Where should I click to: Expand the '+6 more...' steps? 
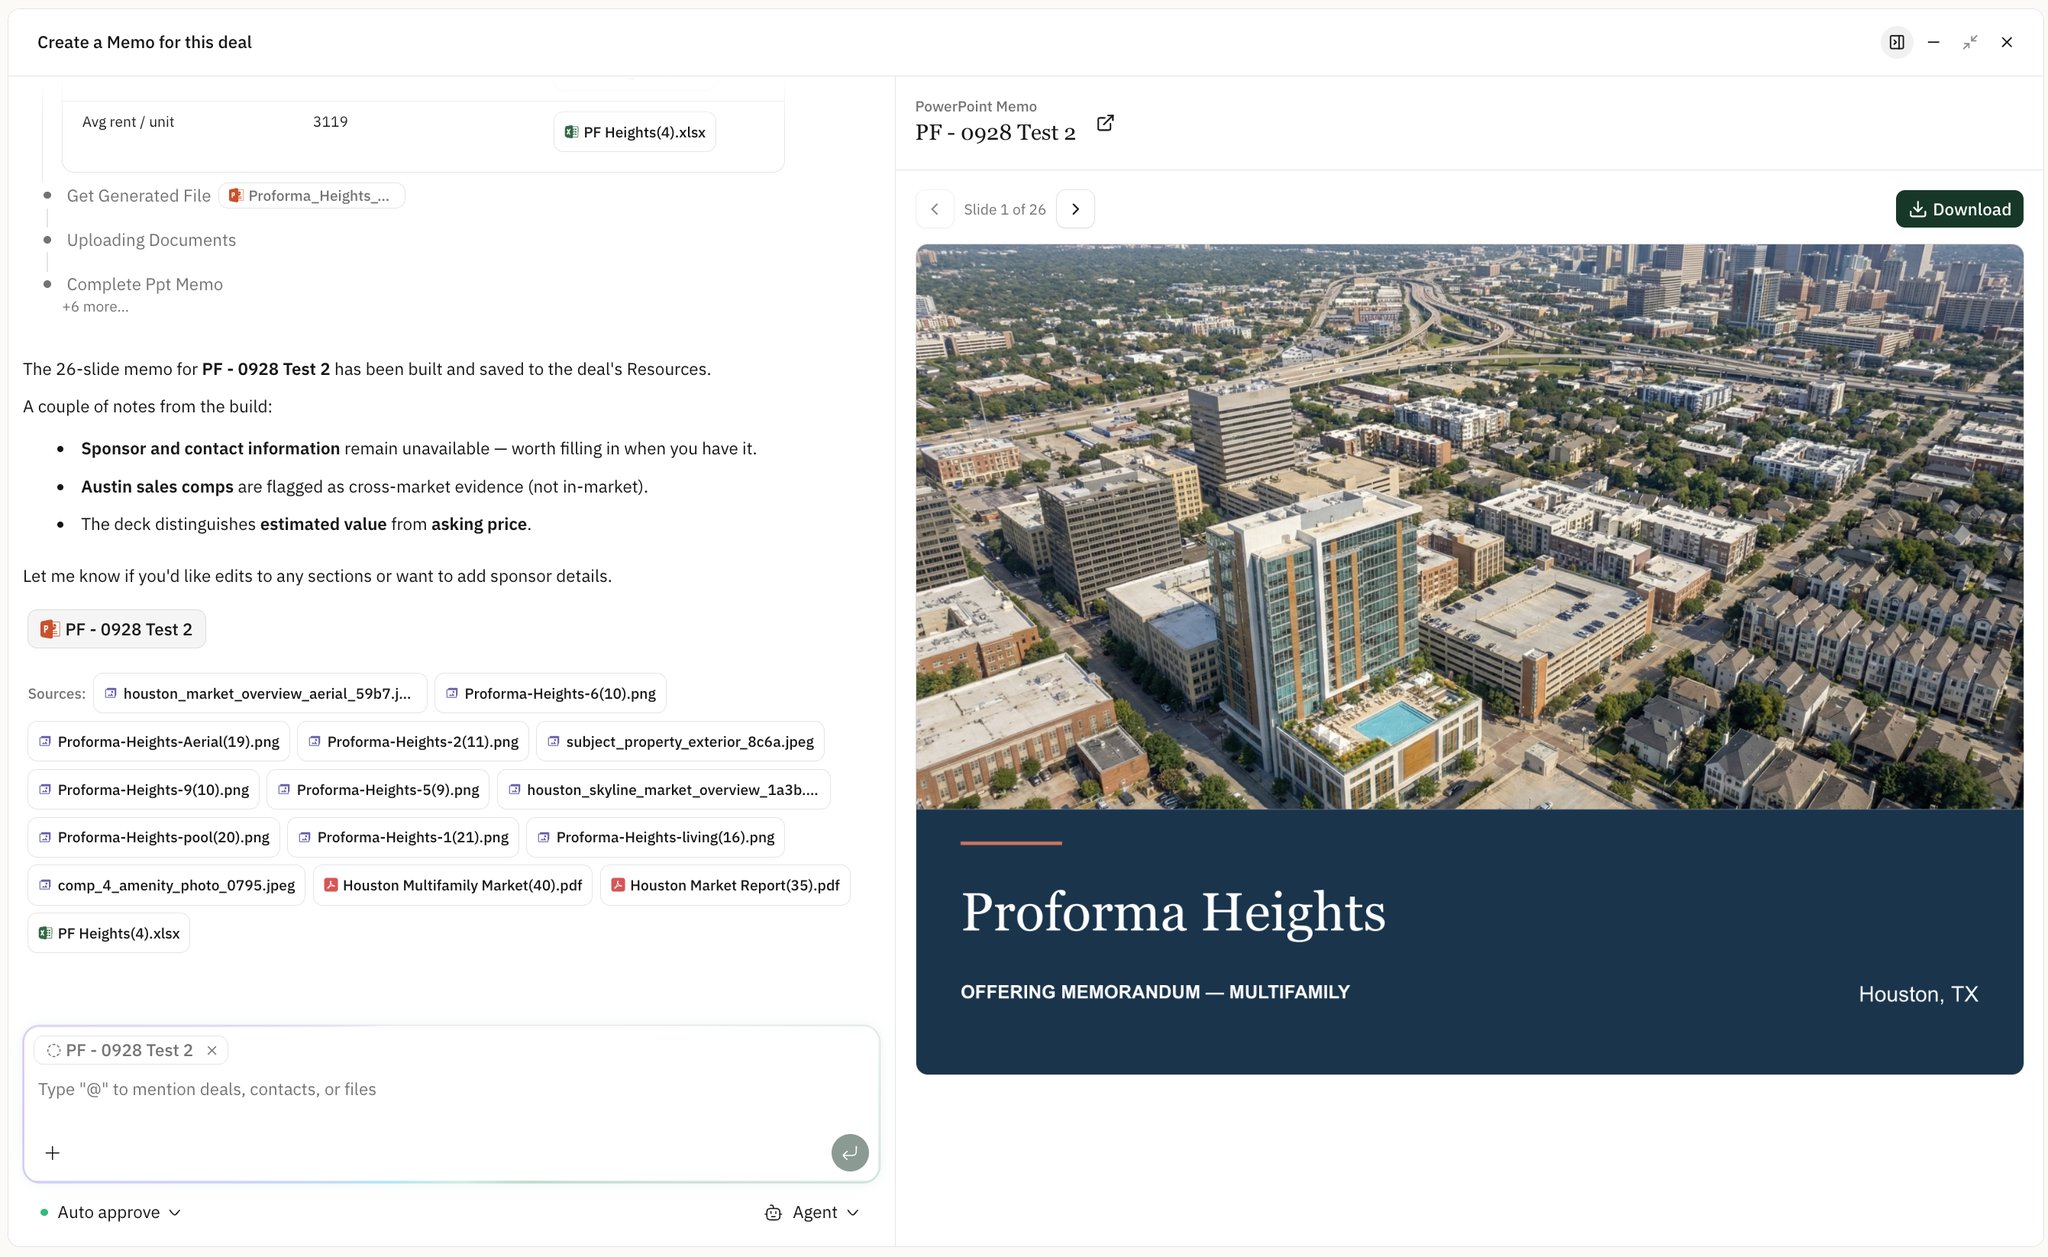[x=95, y=307]
